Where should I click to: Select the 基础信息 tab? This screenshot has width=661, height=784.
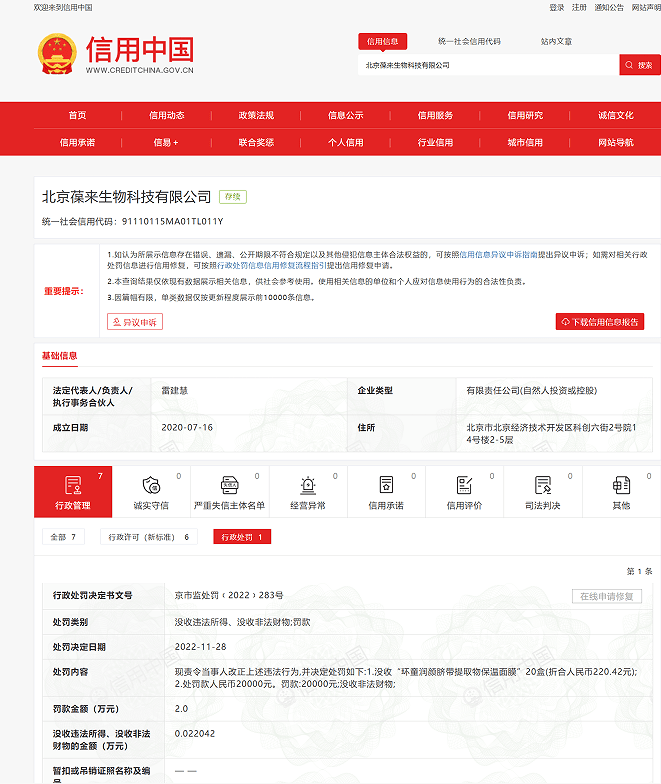click(60, 356)
